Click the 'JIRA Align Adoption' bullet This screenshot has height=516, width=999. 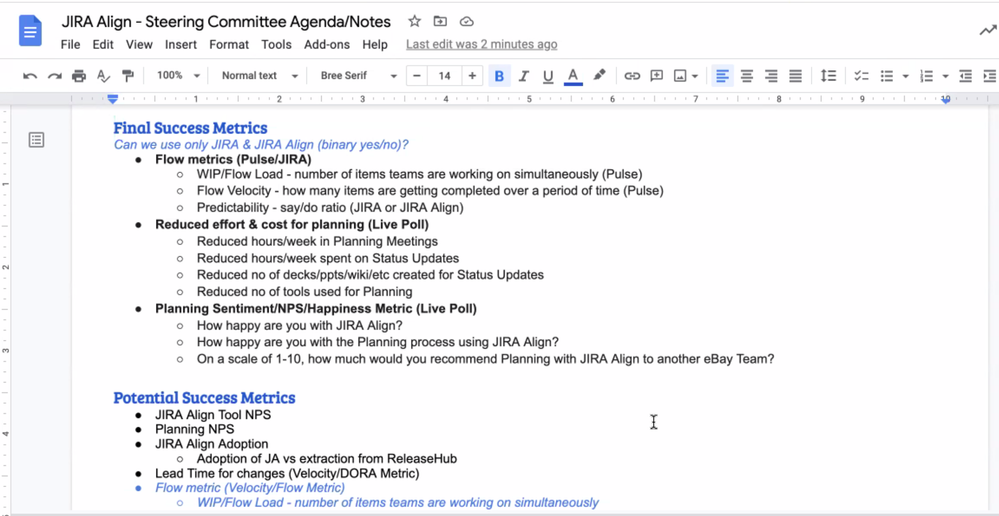(212, 443)
